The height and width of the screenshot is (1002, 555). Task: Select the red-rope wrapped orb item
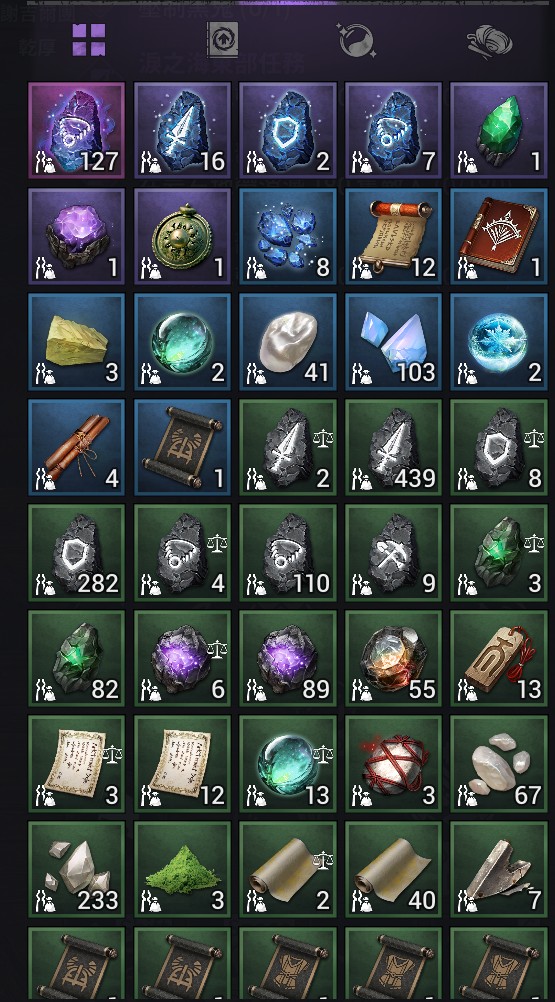pyautogui.click(x=393, y=764)
